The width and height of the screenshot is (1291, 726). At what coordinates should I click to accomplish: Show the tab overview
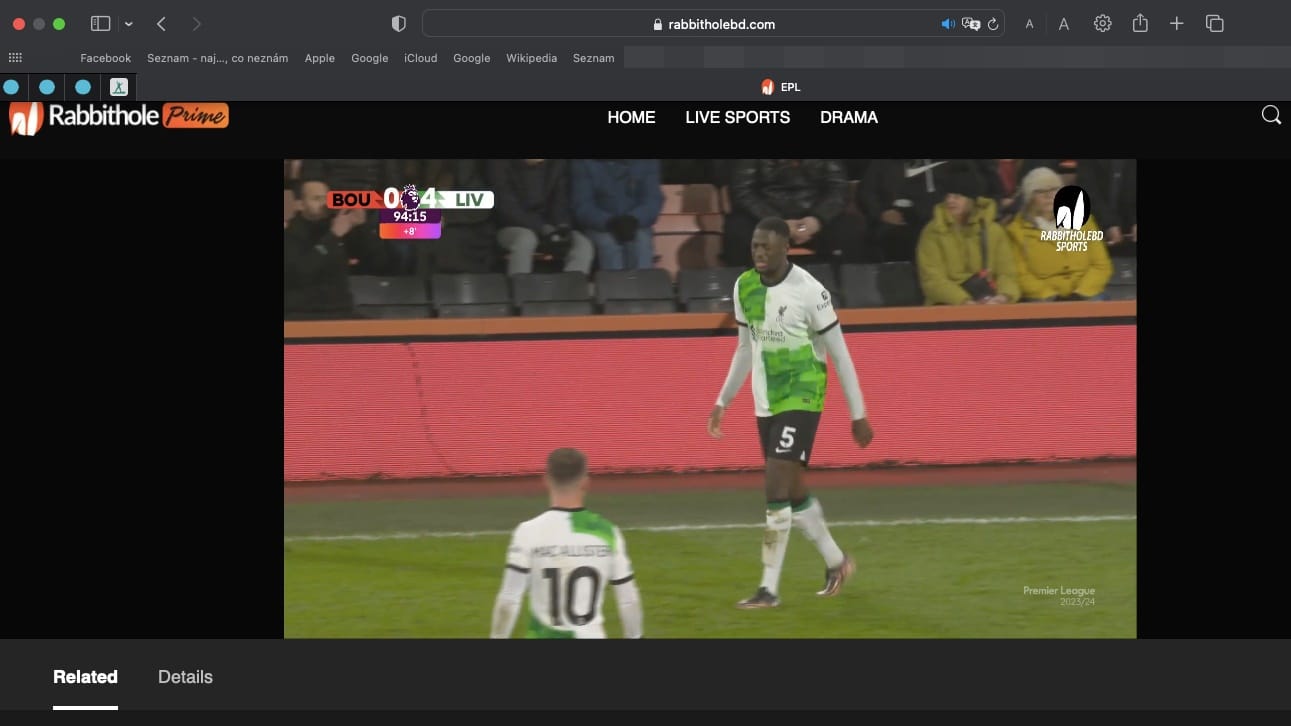coord(1215,23)
